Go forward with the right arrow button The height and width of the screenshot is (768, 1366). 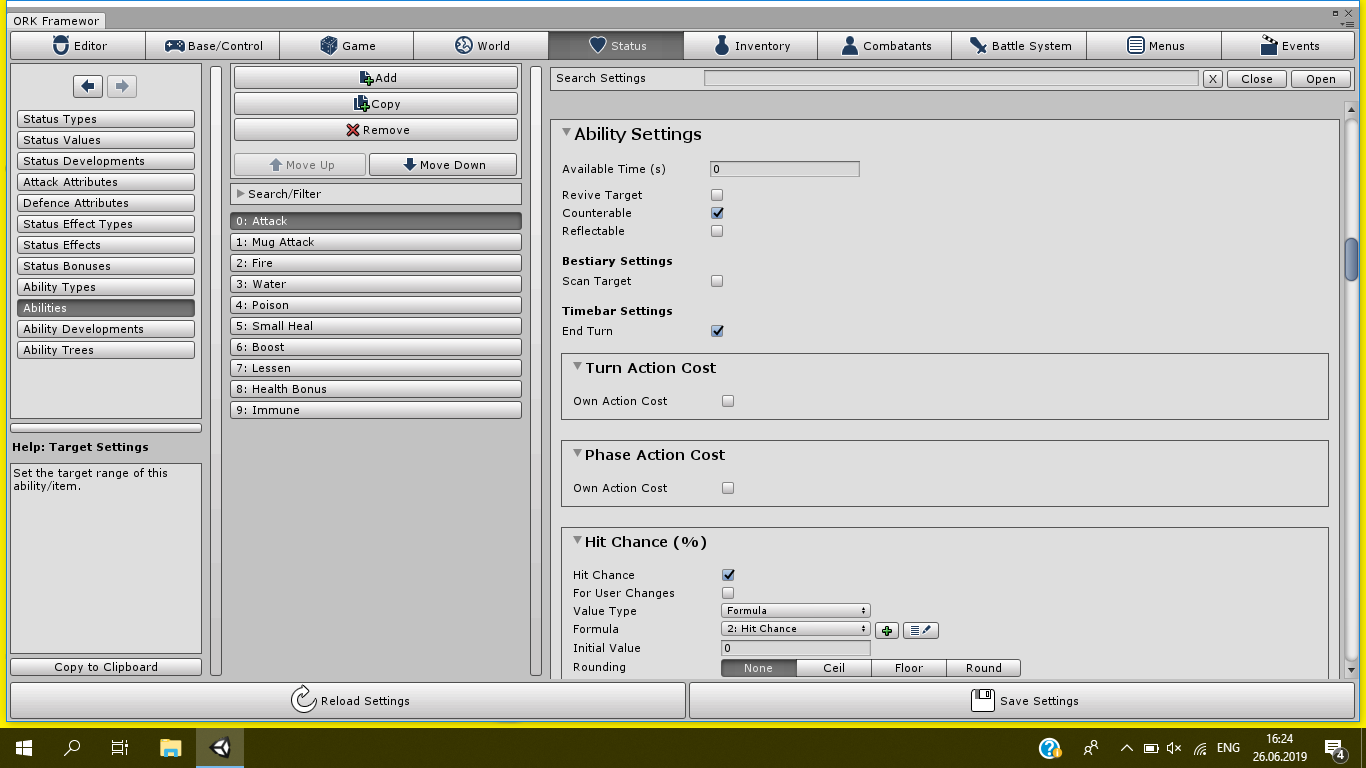121,87
